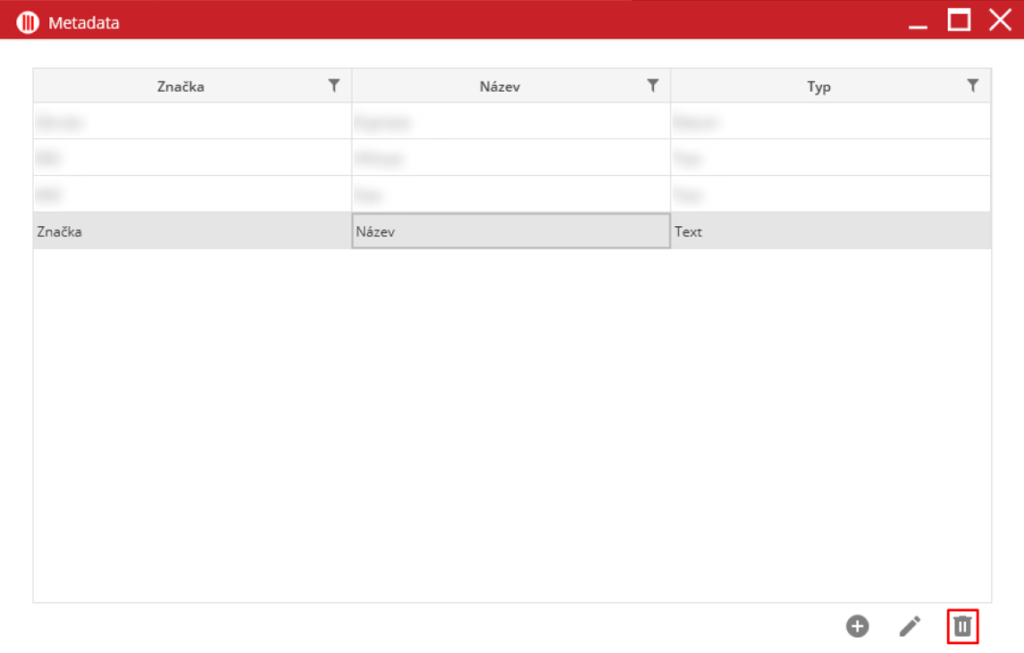Click the trash delete icon
Screen dimensions: 1024x653
tap(962, 626)
